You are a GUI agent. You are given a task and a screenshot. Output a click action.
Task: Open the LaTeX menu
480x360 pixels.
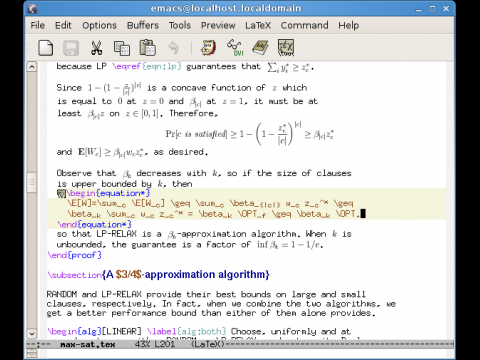click(258, 25)
